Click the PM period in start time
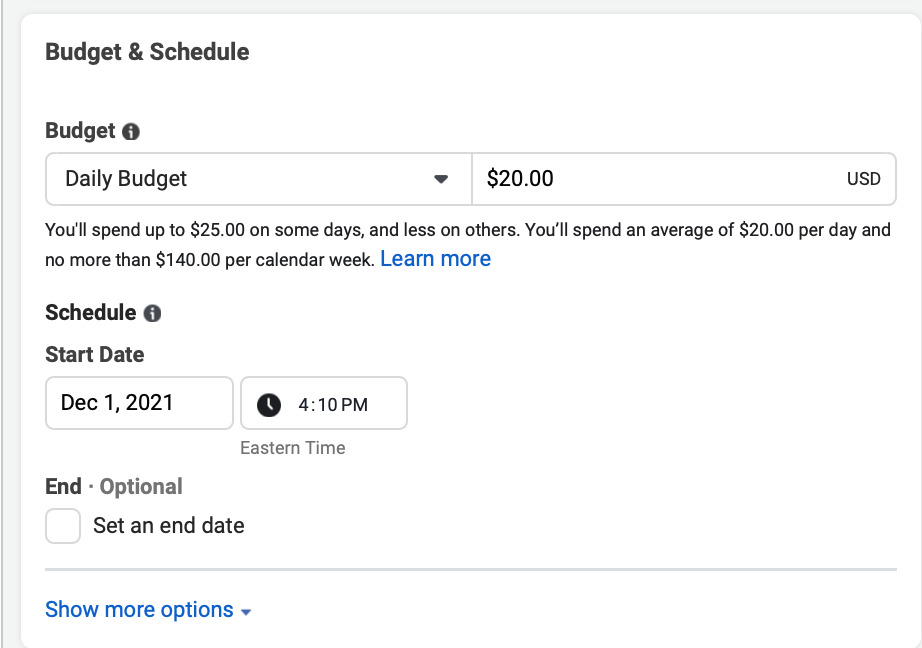This screenshot has height=648, width=922. click(355, 405)
